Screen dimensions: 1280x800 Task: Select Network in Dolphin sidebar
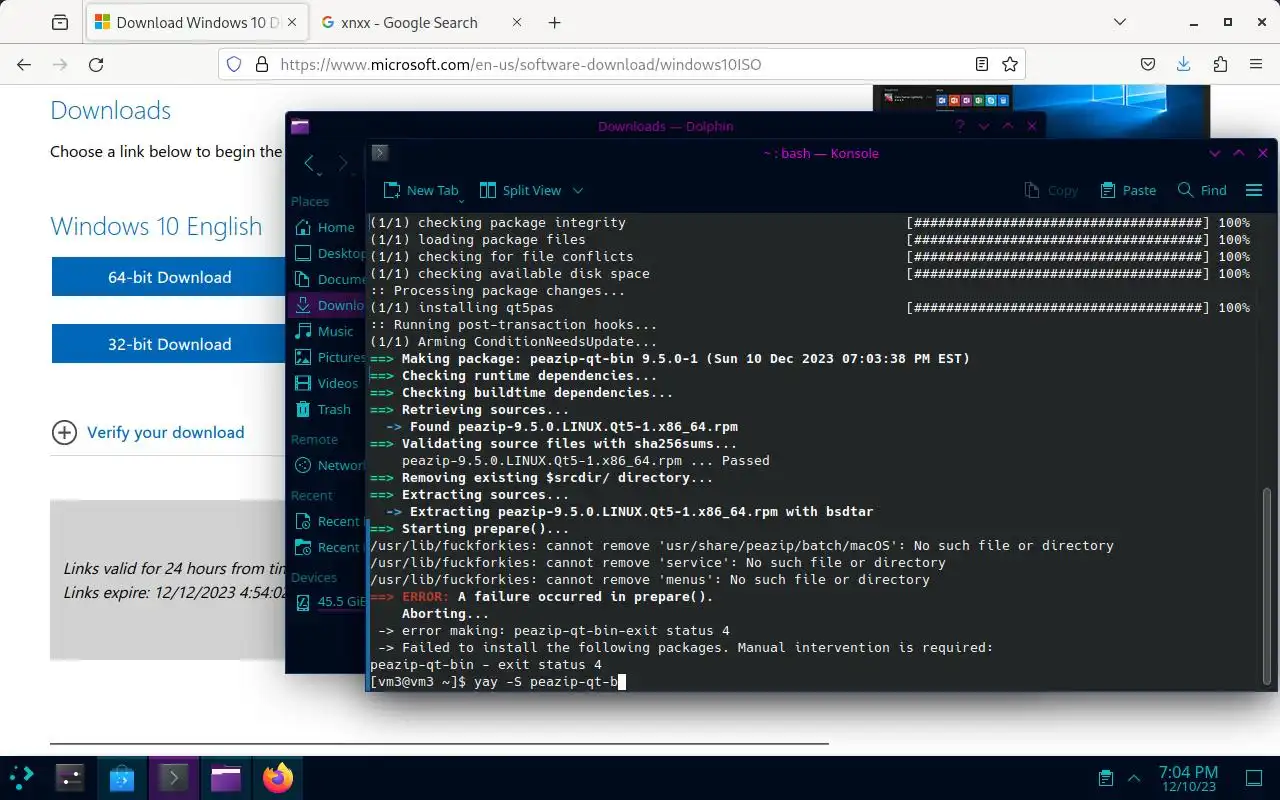tap(329, 465)
